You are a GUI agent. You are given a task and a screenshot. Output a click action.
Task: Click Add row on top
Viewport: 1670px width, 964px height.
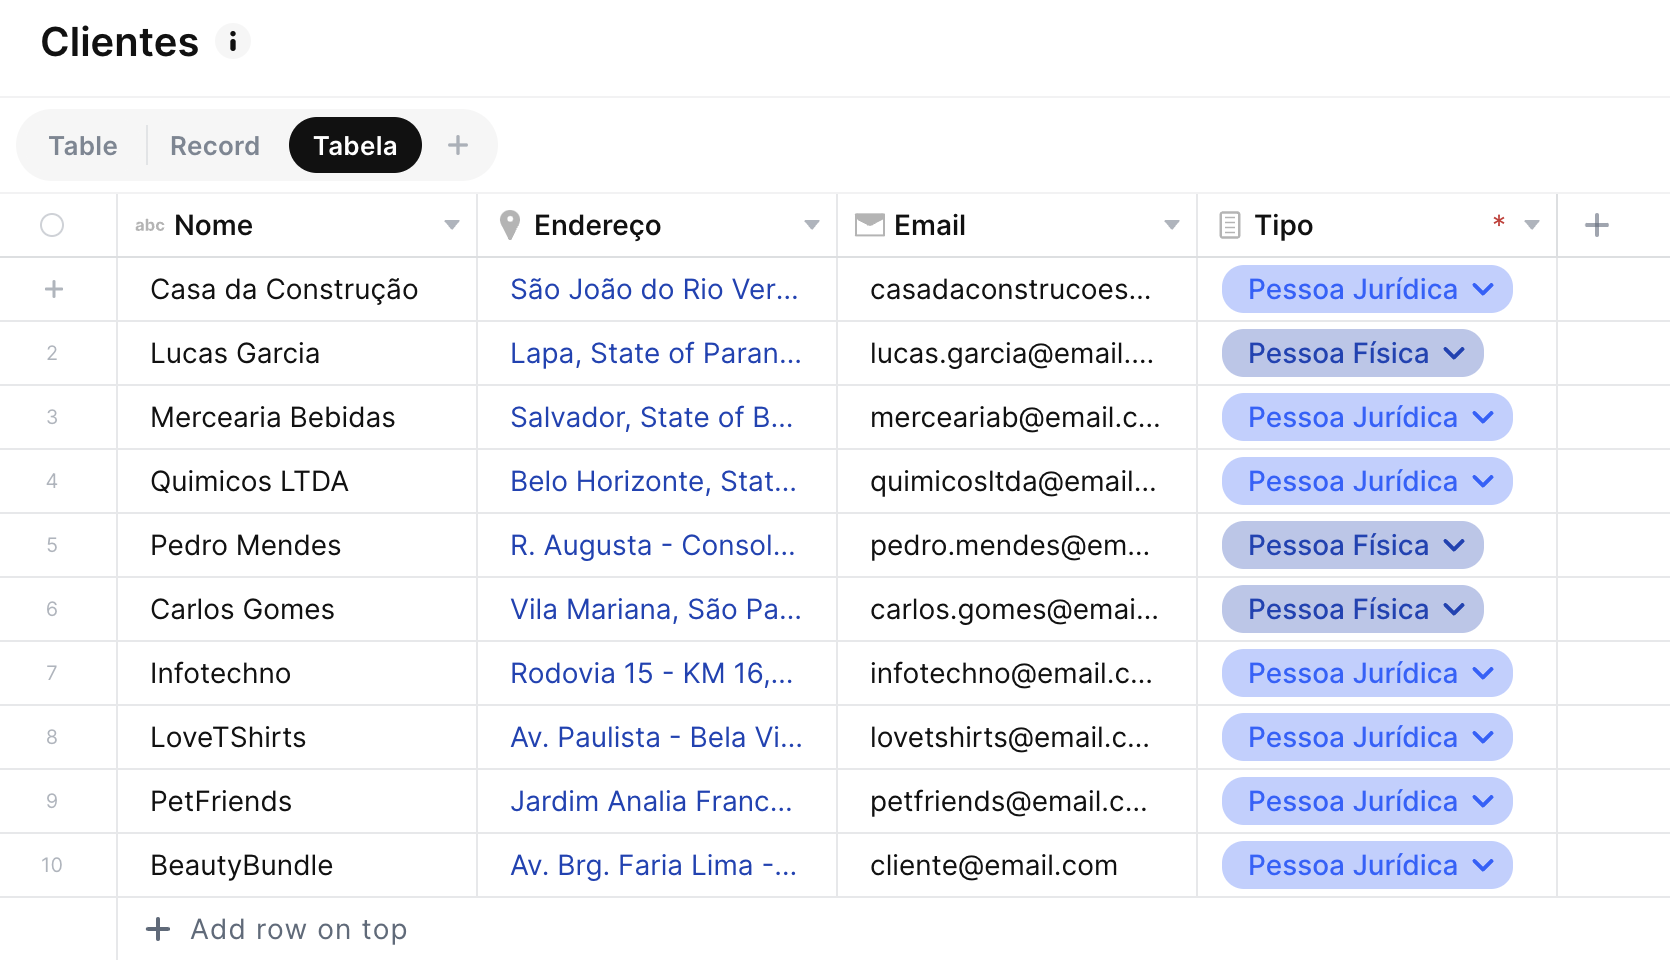pyautogui.click(x=277, y=929)
